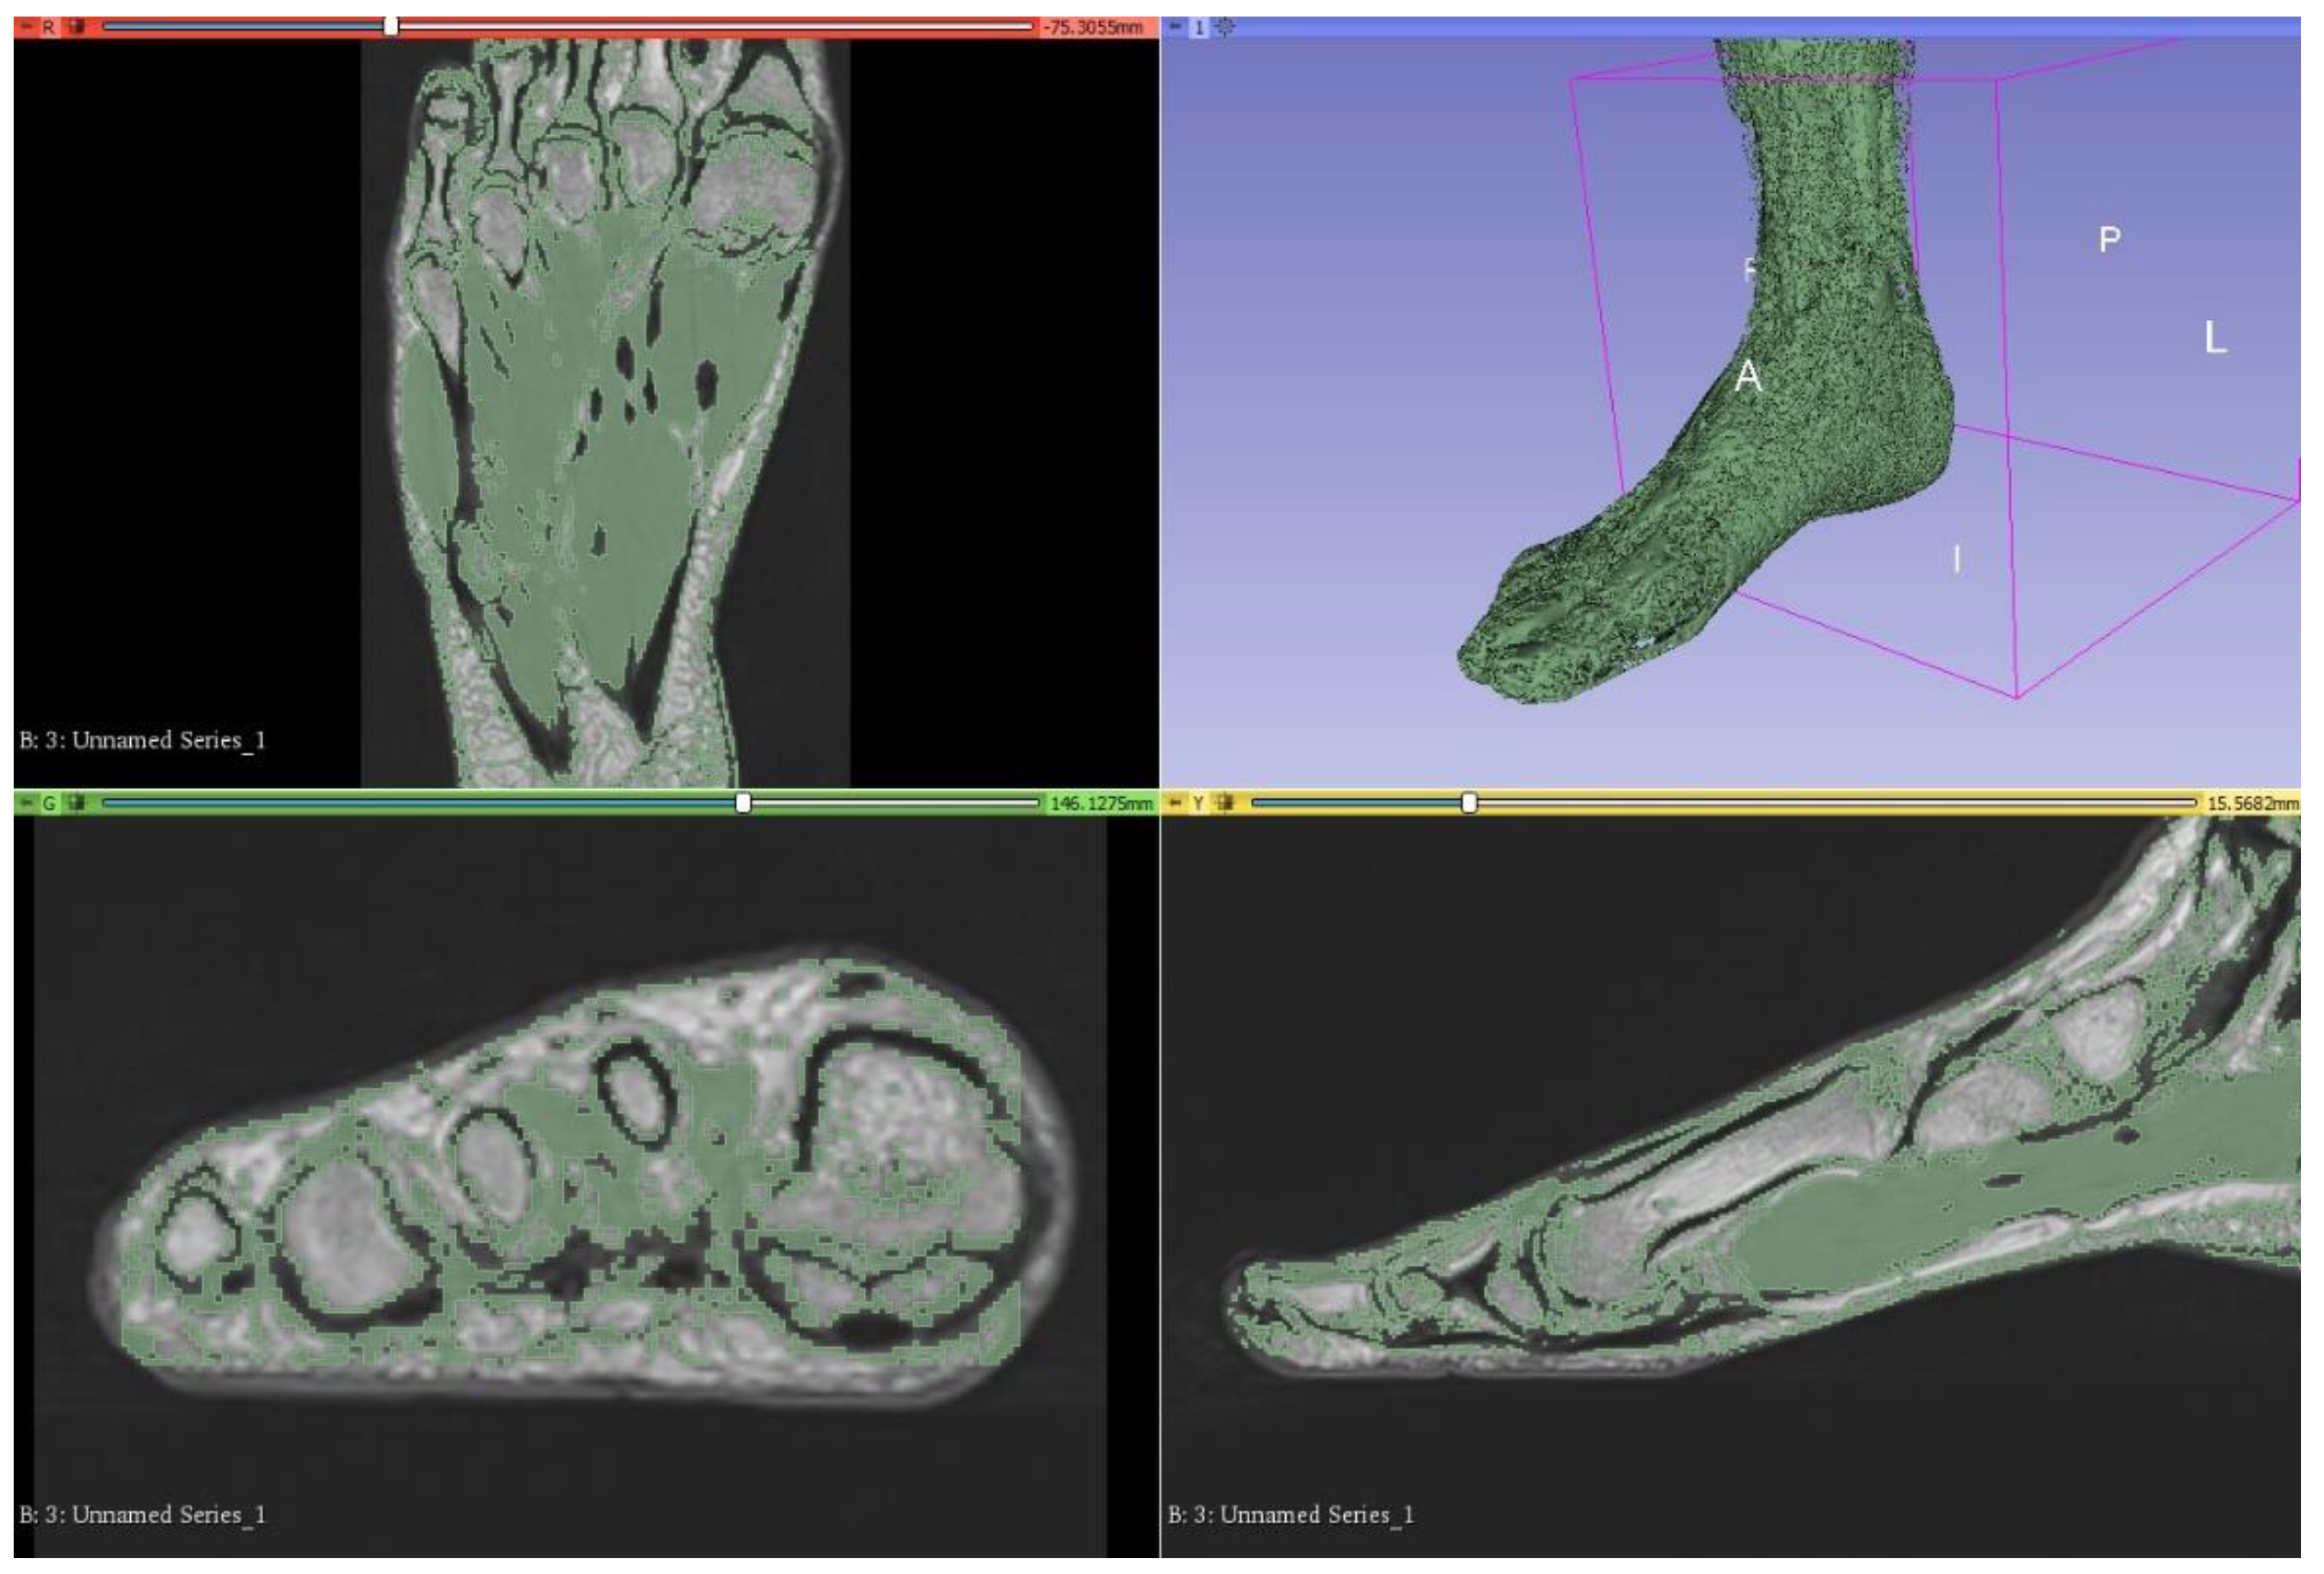
Task: Click the -75.3055mm offset value field
Action: (x=1094, y=27)
